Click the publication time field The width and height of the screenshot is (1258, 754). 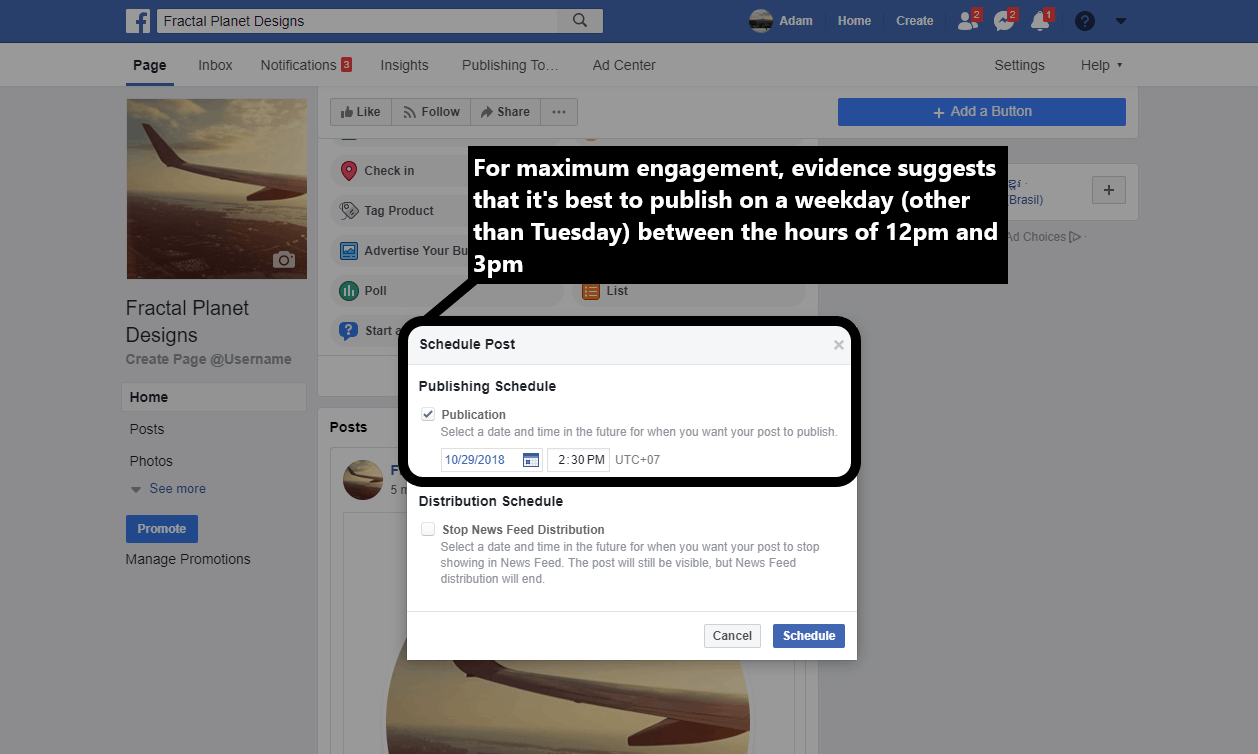(x=578, y=460)
